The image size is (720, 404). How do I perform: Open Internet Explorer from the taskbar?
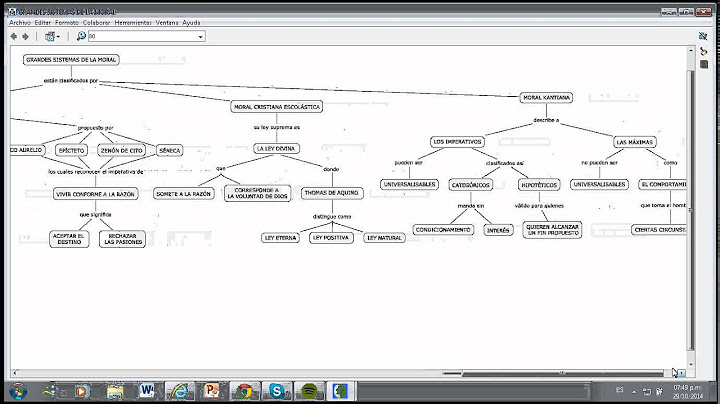click(180, 391)
